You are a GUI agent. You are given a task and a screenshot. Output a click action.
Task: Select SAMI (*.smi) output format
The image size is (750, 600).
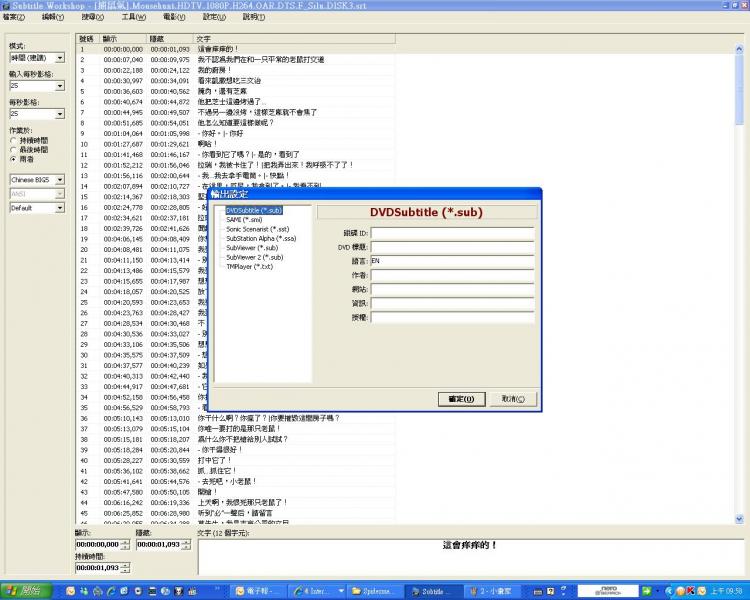(x=244, y=220)
